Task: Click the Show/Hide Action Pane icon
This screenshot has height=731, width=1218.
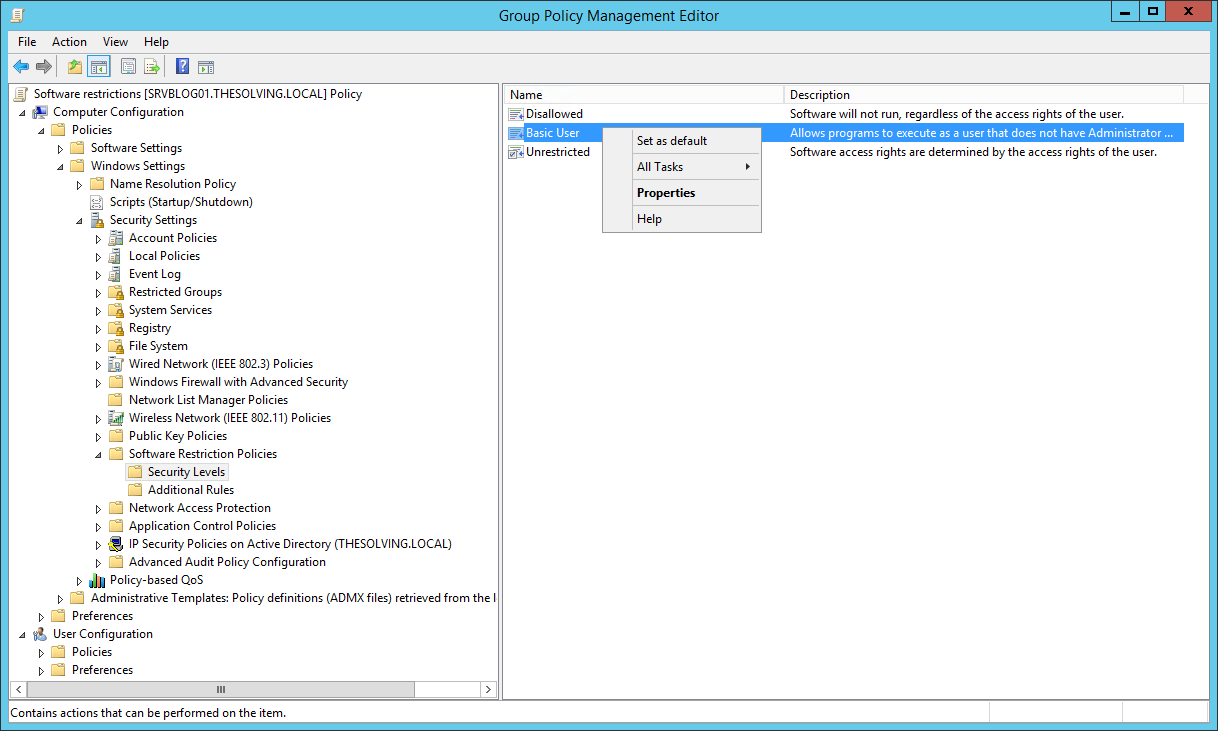Action: 206,67
